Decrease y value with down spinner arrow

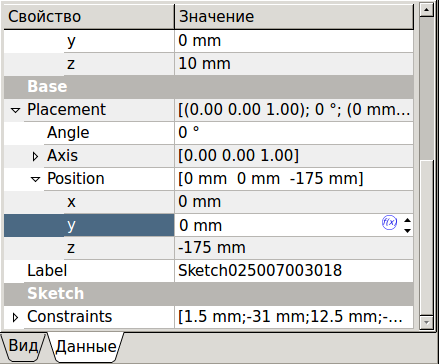click(407, 231)
